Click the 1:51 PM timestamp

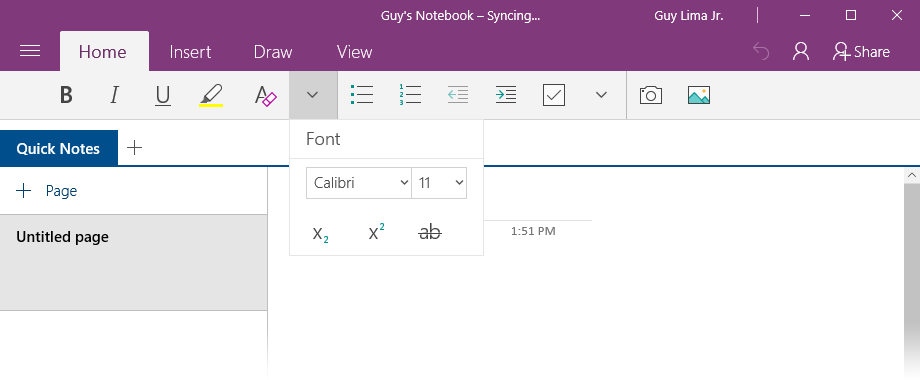click(x=533, y=231)
